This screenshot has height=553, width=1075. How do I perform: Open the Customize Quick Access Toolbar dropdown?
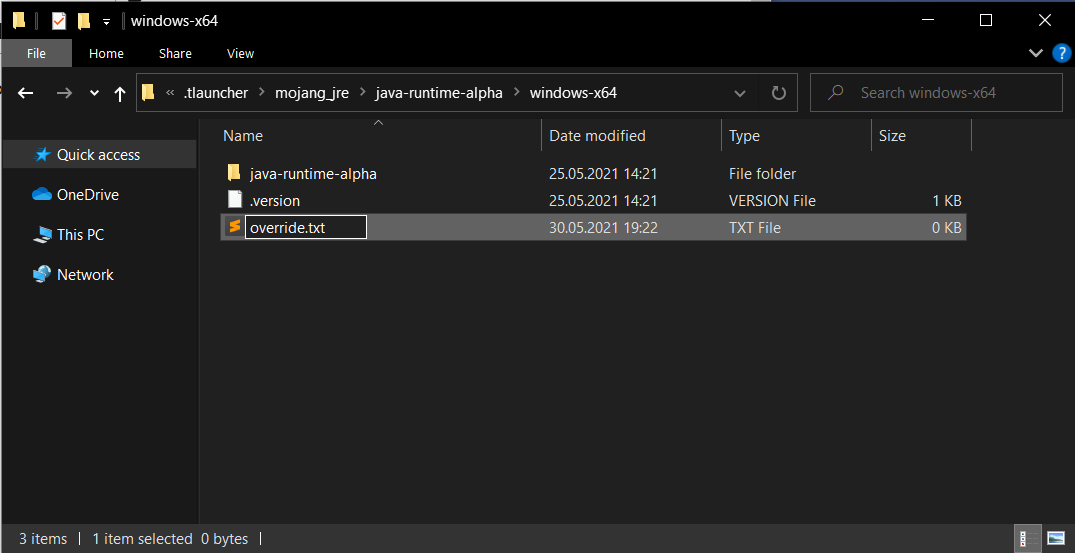106,22
